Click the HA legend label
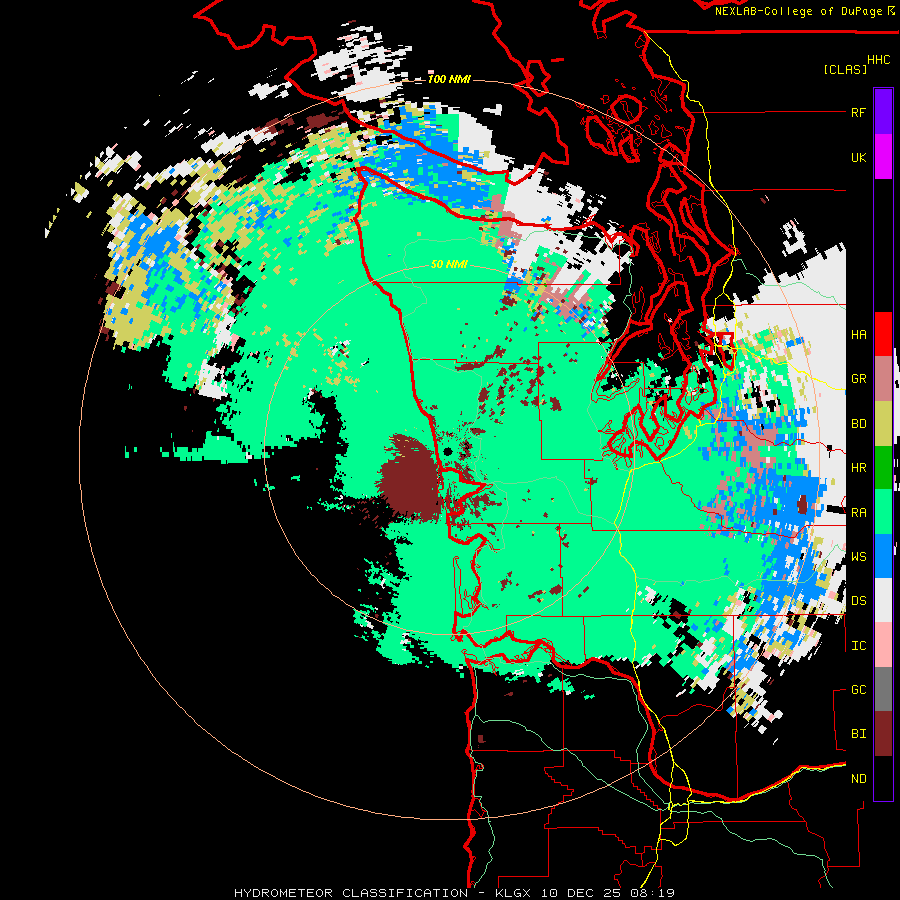The image size is (900, 900). (x=858, y=335)
